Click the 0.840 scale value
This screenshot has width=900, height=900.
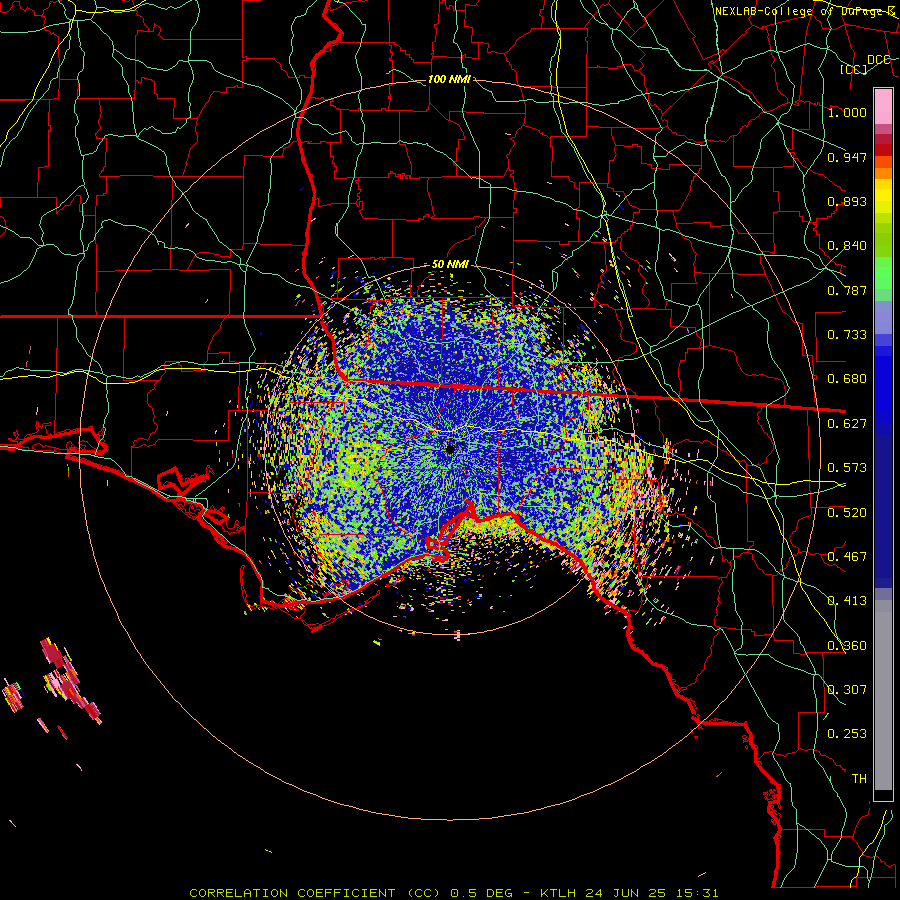847,246
